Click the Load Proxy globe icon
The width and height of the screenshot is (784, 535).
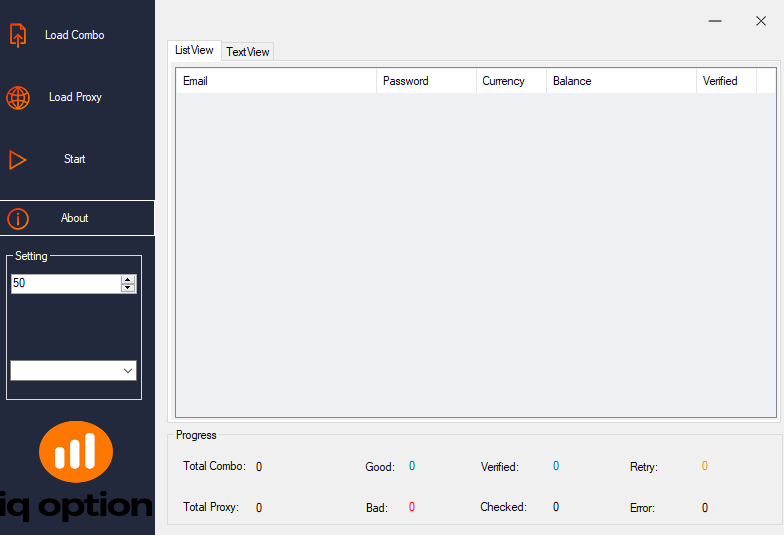pos(18,98)
